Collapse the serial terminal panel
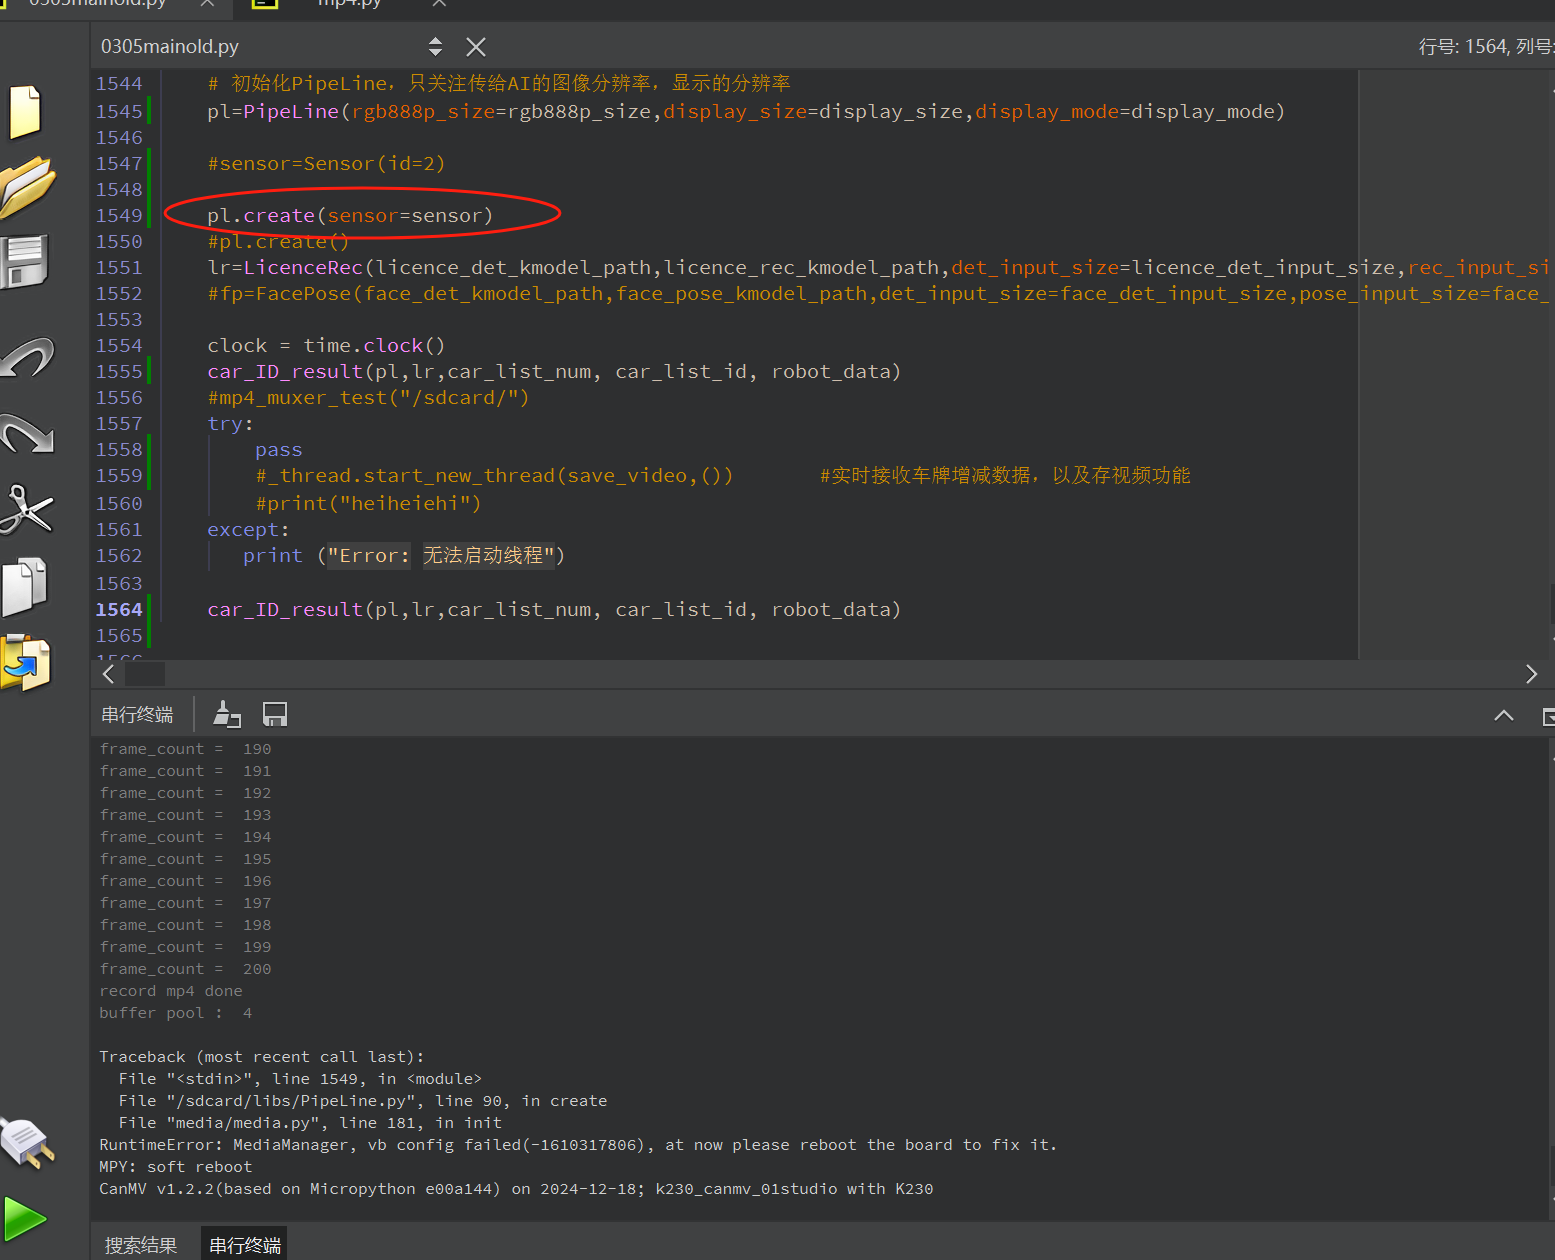This screenshot has height=1260, width=1555. [x=1503, y=715]
